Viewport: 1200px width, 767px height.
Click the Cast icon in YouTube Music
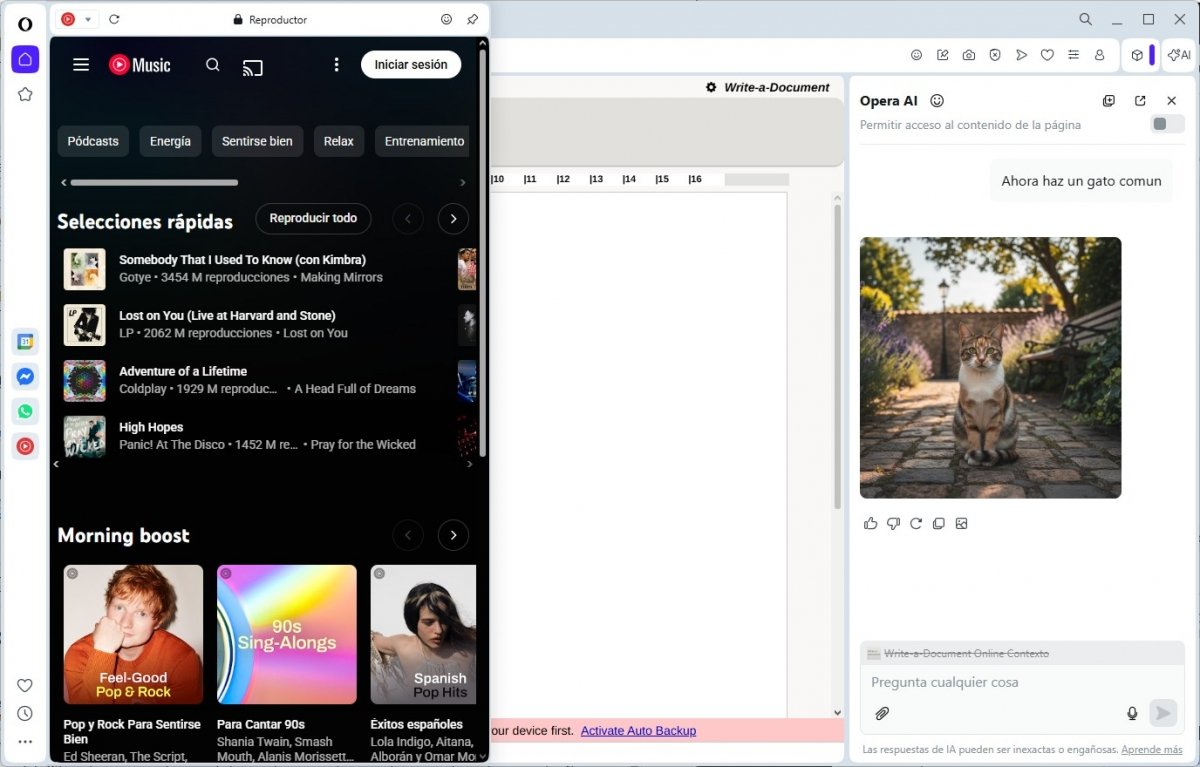click(253, 67)
